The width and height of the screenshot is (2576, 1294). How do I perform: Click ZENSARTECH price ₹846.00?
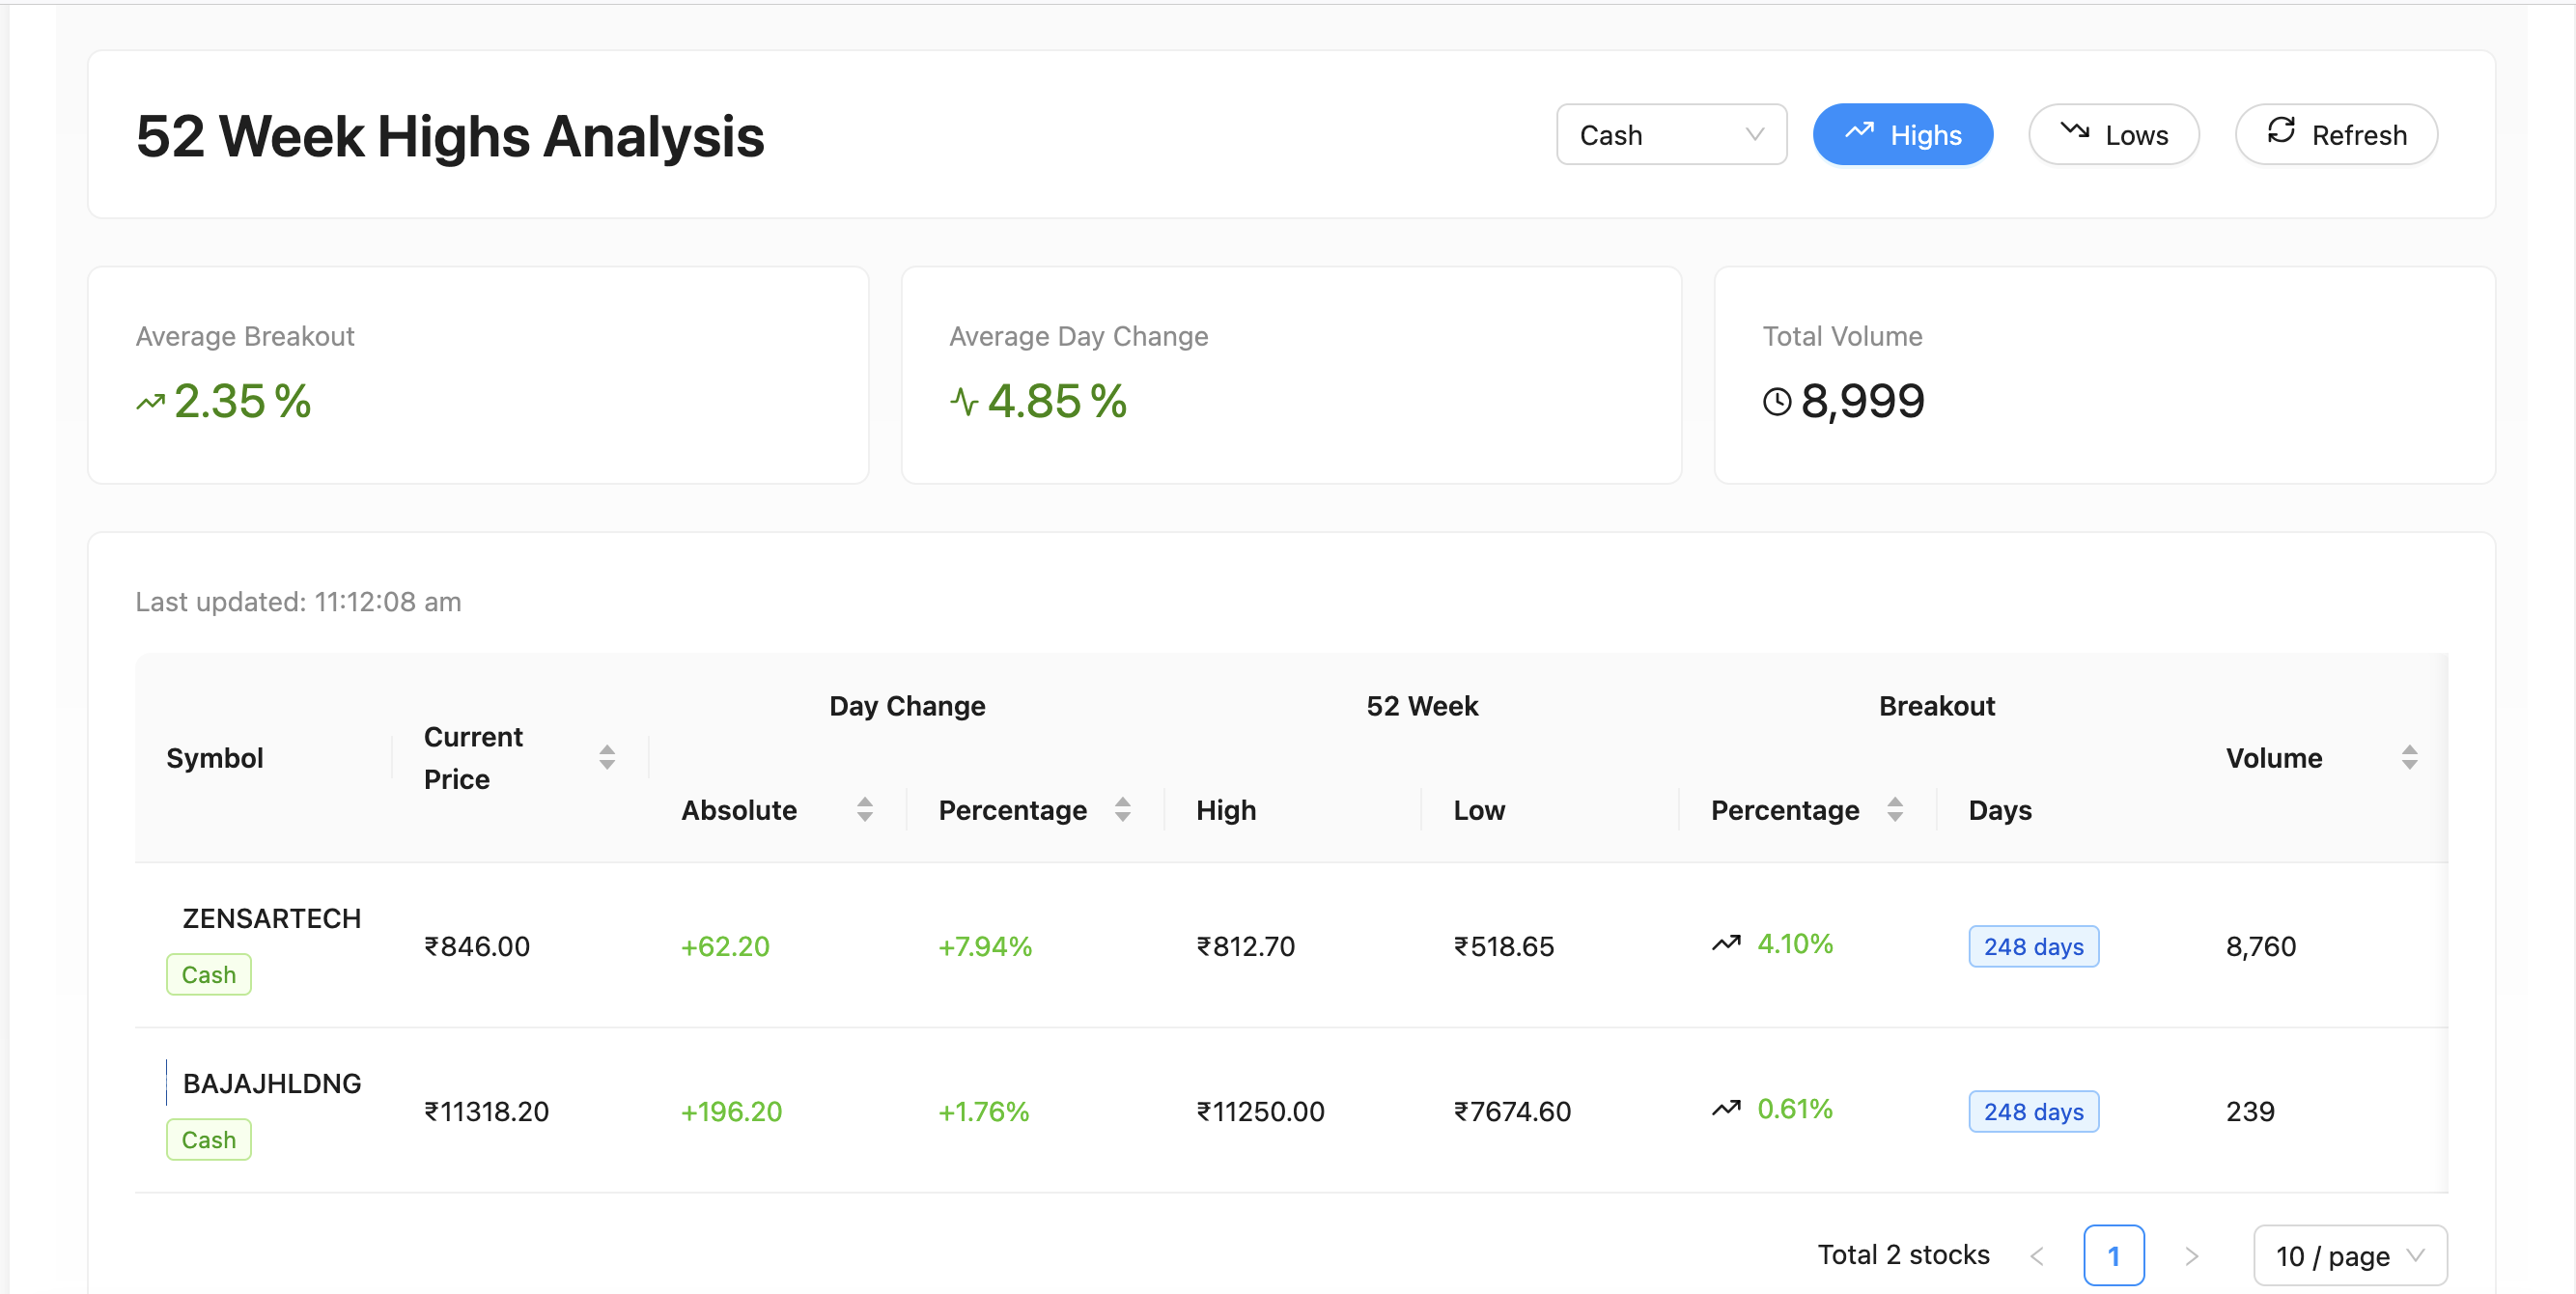coord(477,946)
